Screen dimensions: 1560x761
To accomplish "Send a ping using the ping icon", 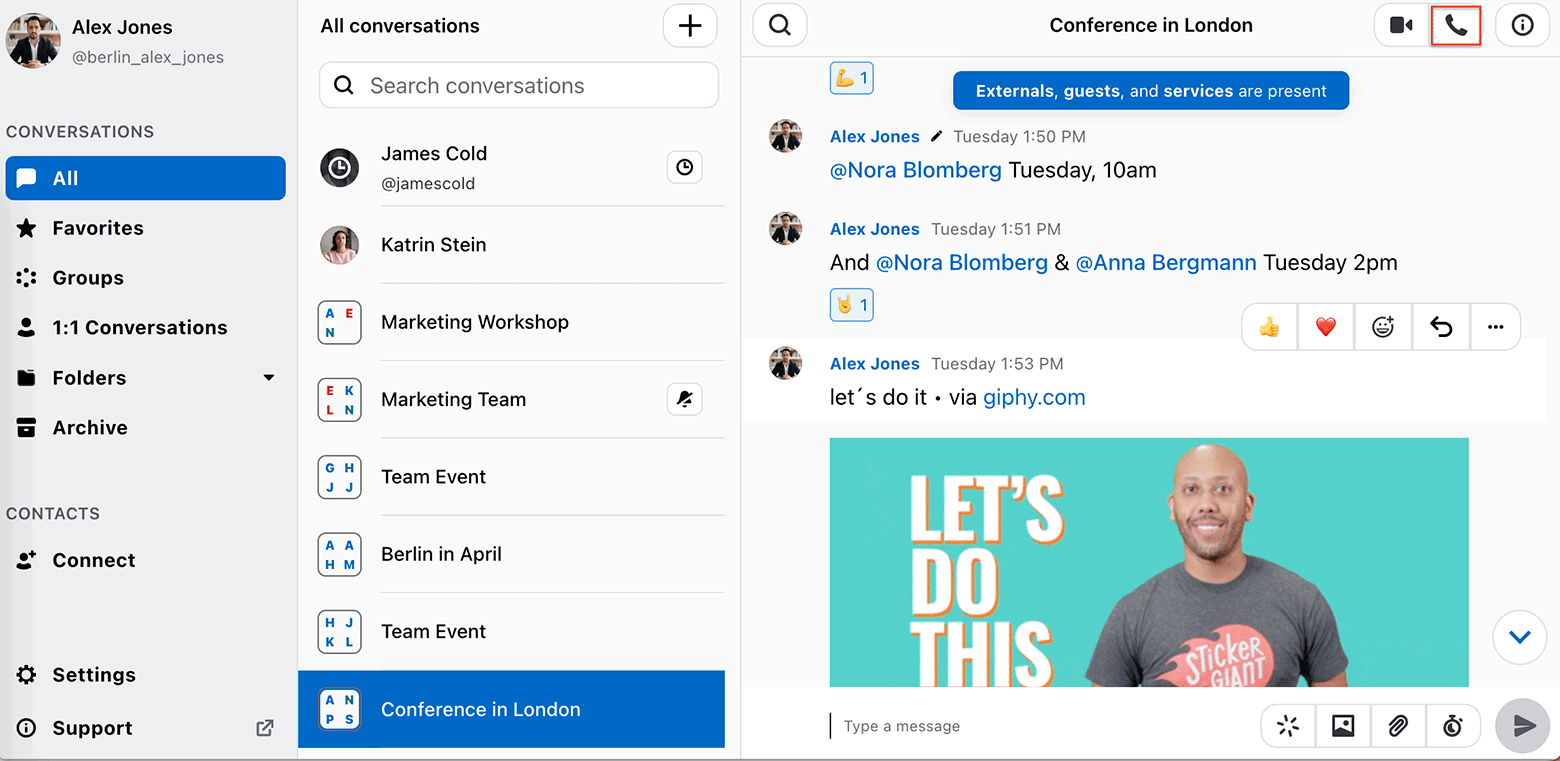I will (x=1288, y=726).
